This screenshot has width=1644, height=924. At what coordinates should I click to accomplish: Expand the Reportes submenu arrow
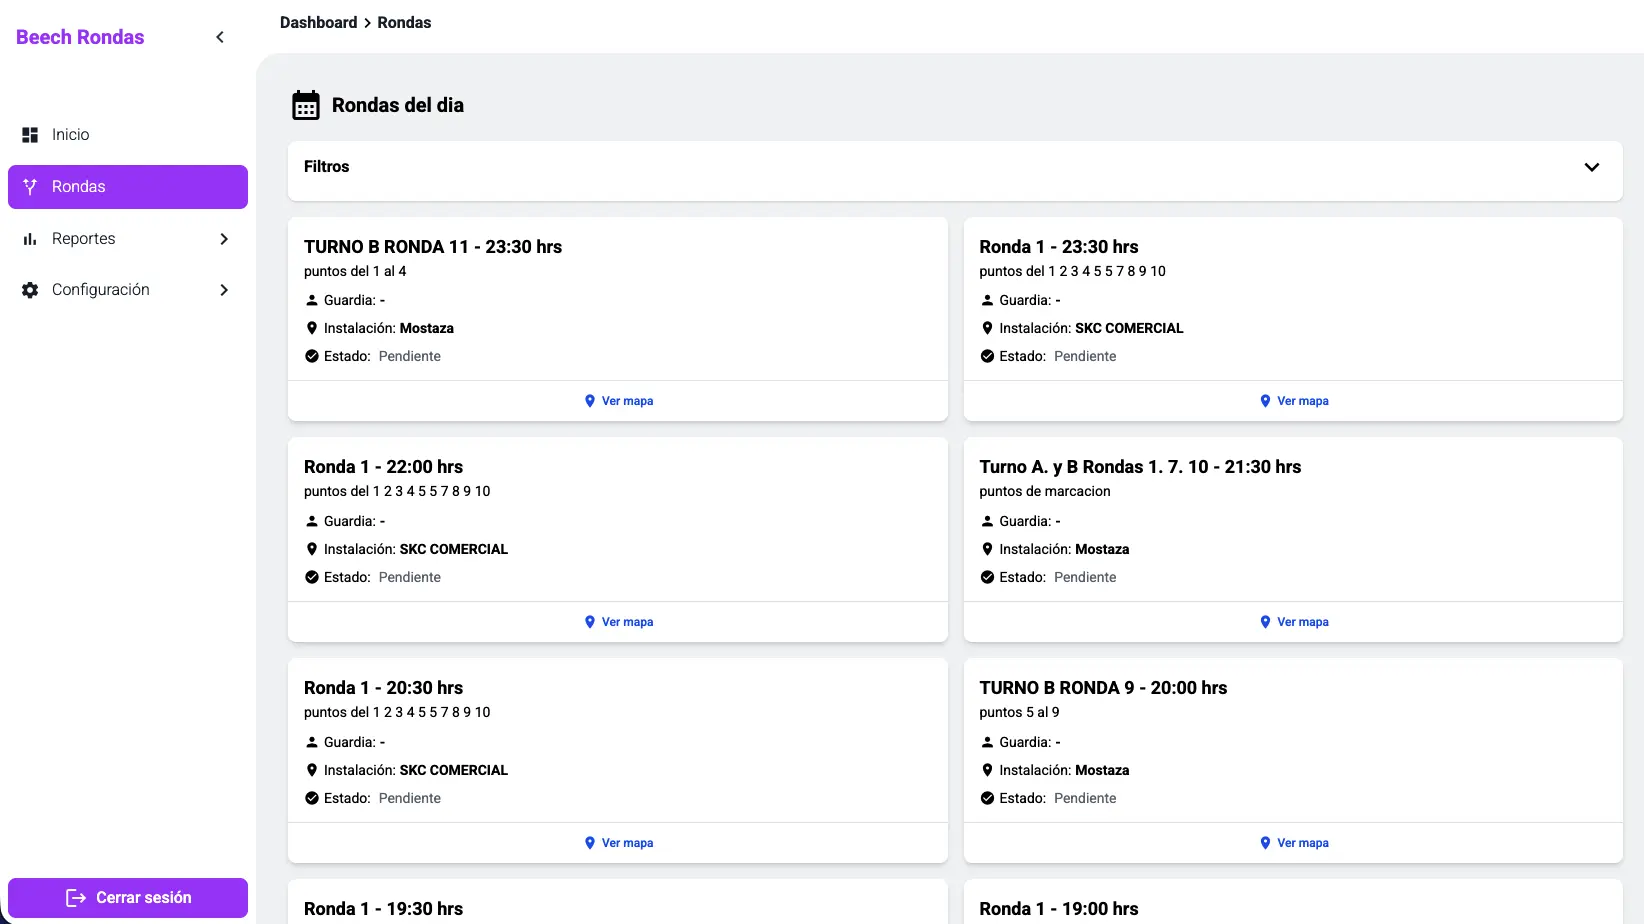pos(224,239)
